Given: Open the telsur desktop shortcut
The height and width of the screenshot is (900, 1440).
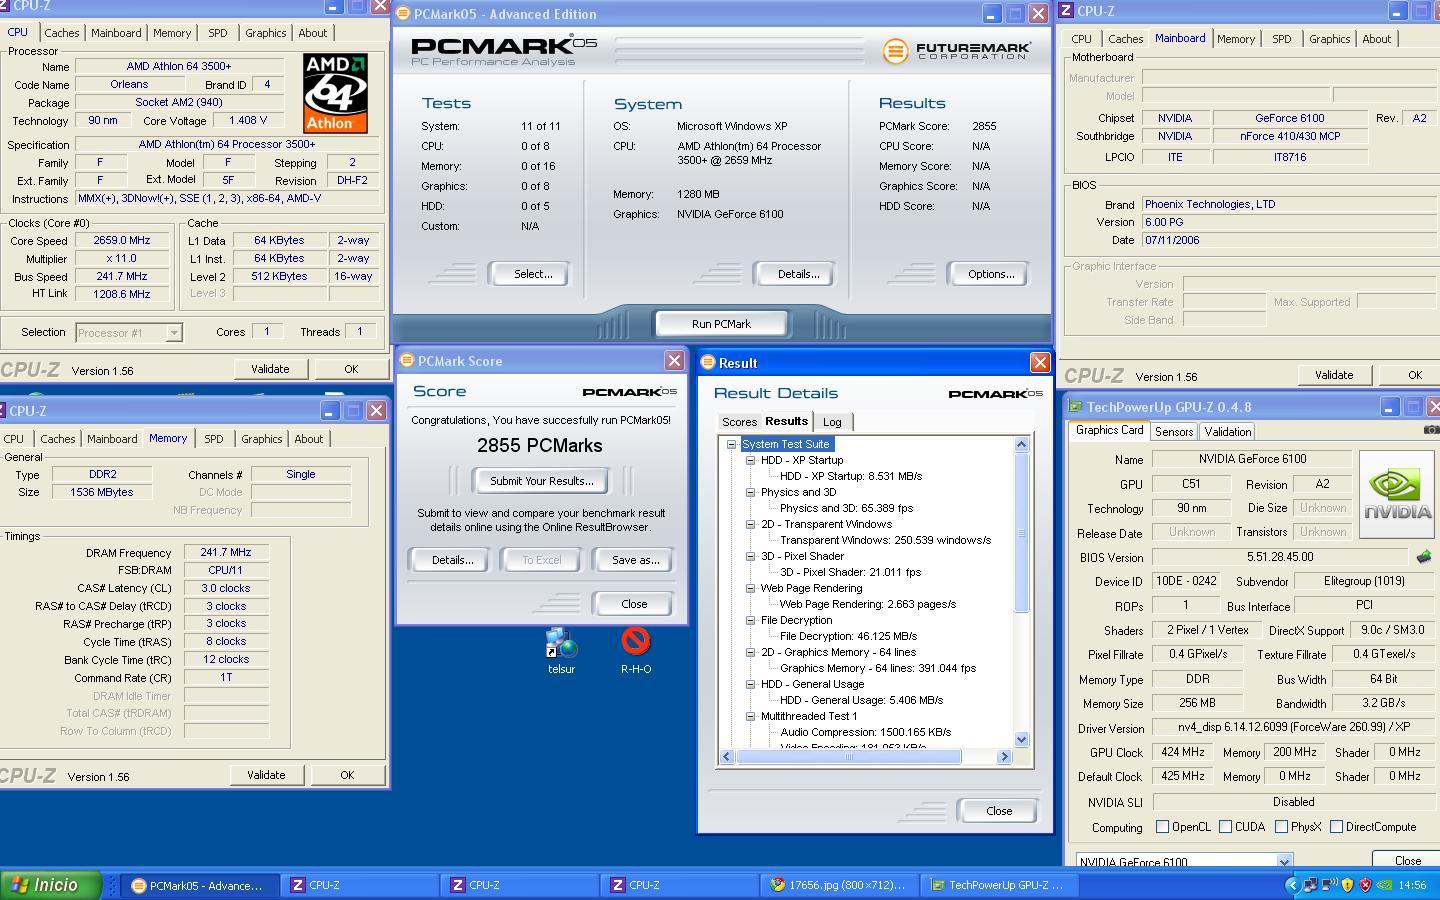Looking at the screenshot, I should point(561,651).
